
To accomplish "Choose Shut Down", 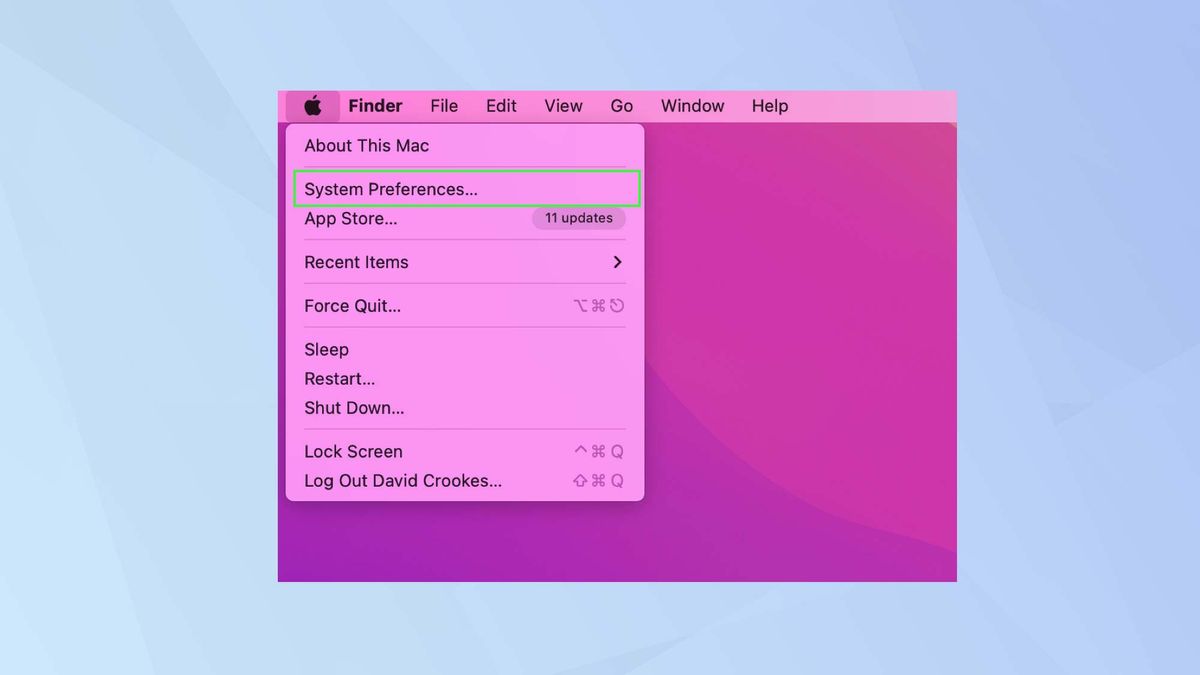I will coord(354,407).
